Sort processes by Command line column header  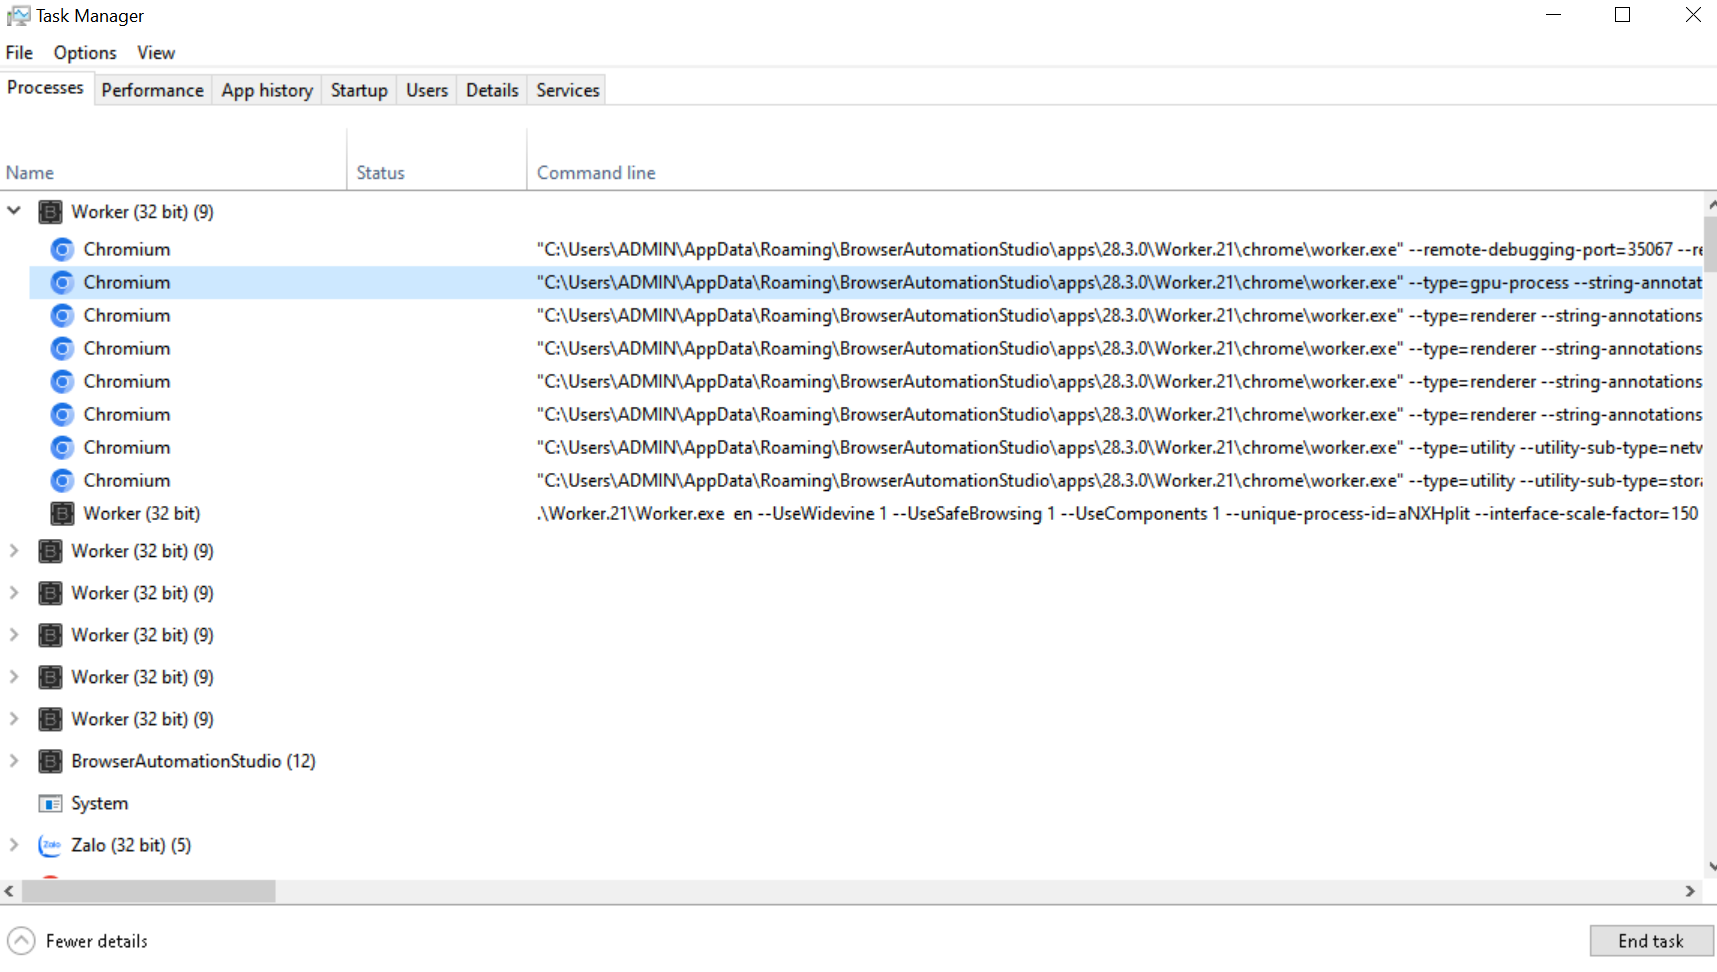tap(596, 173)
